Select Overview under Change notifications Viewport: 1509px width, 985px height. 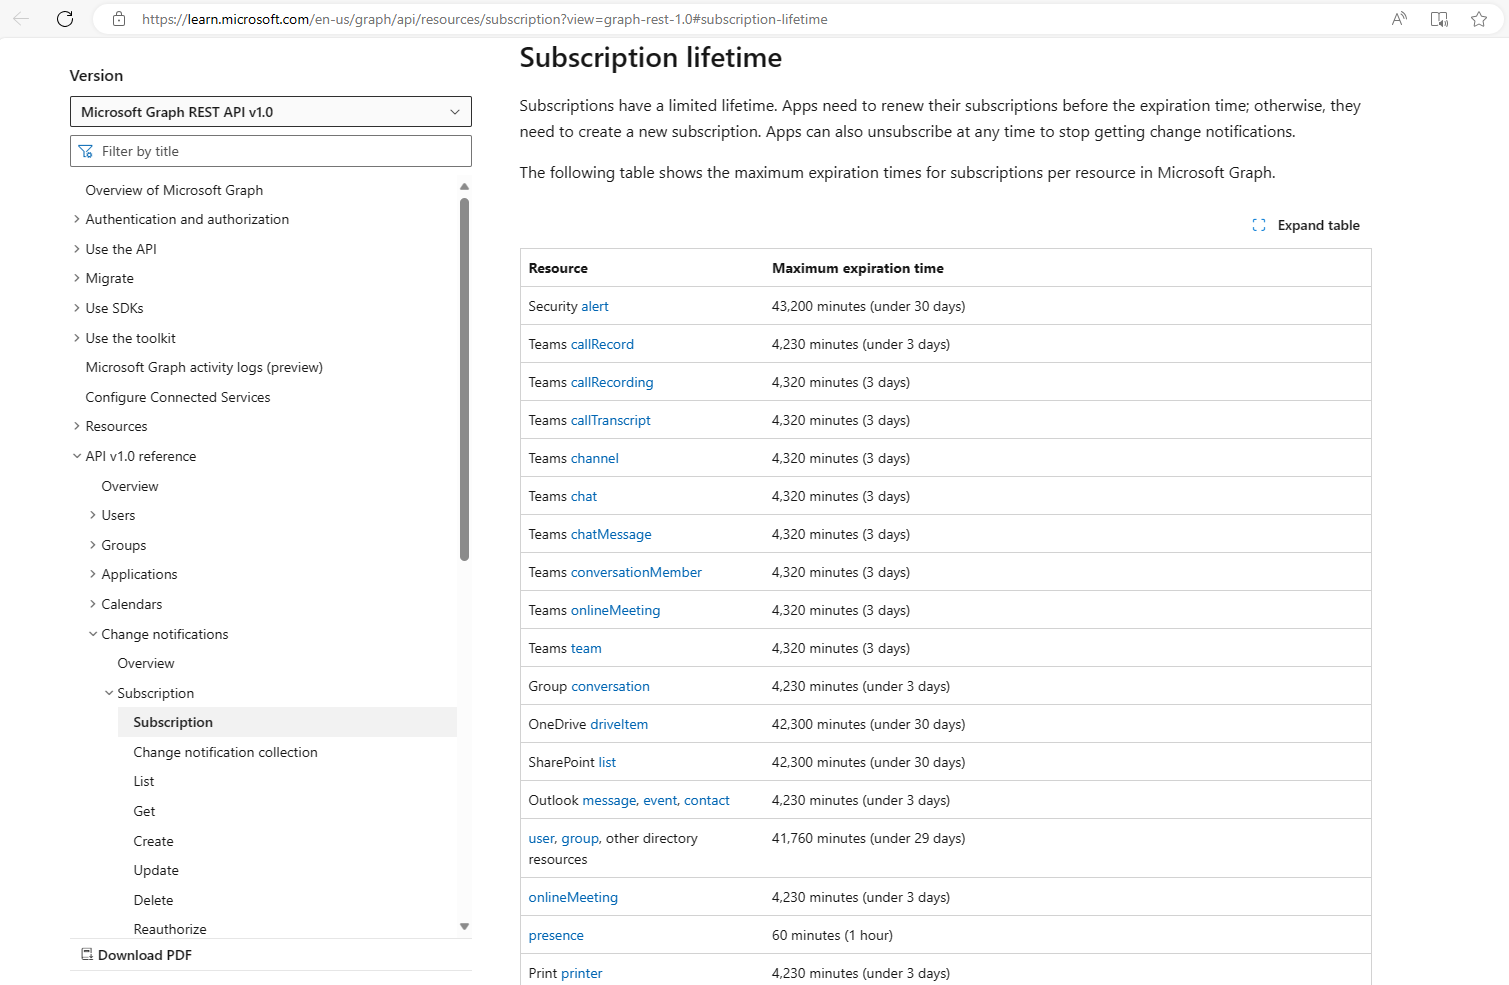146,663
